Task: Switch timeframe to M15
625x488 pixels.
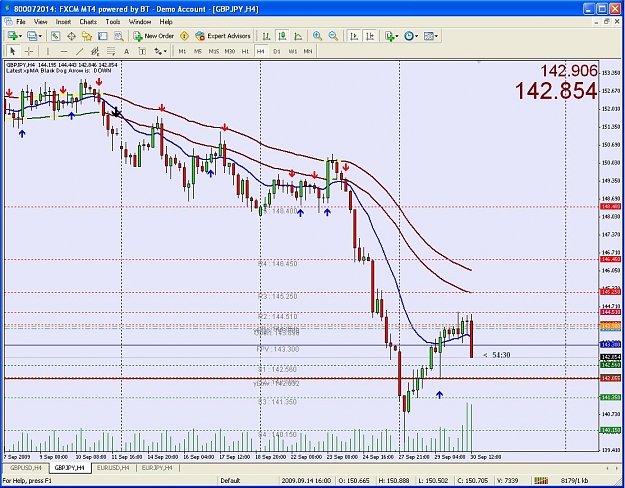Action: coord(214,51)
